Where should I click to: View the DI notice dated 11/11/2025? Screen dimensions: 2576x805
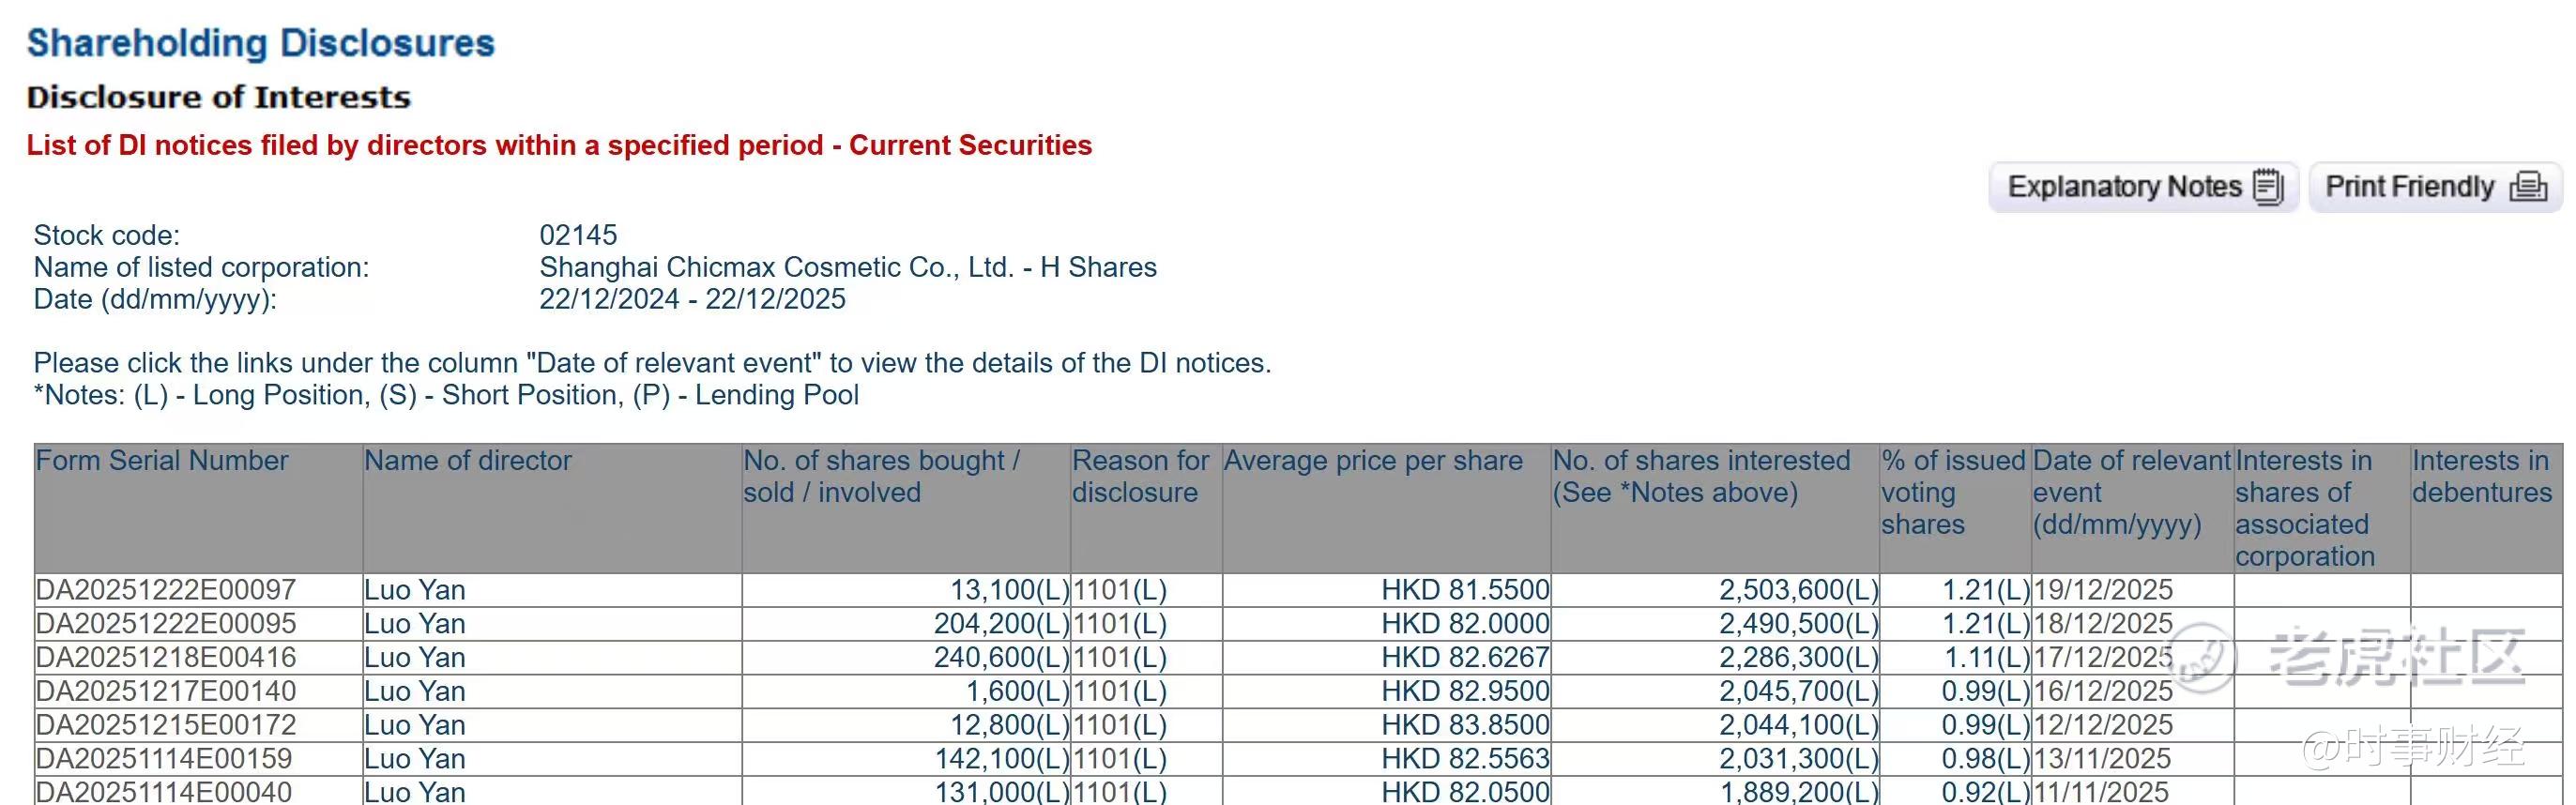2100,792
